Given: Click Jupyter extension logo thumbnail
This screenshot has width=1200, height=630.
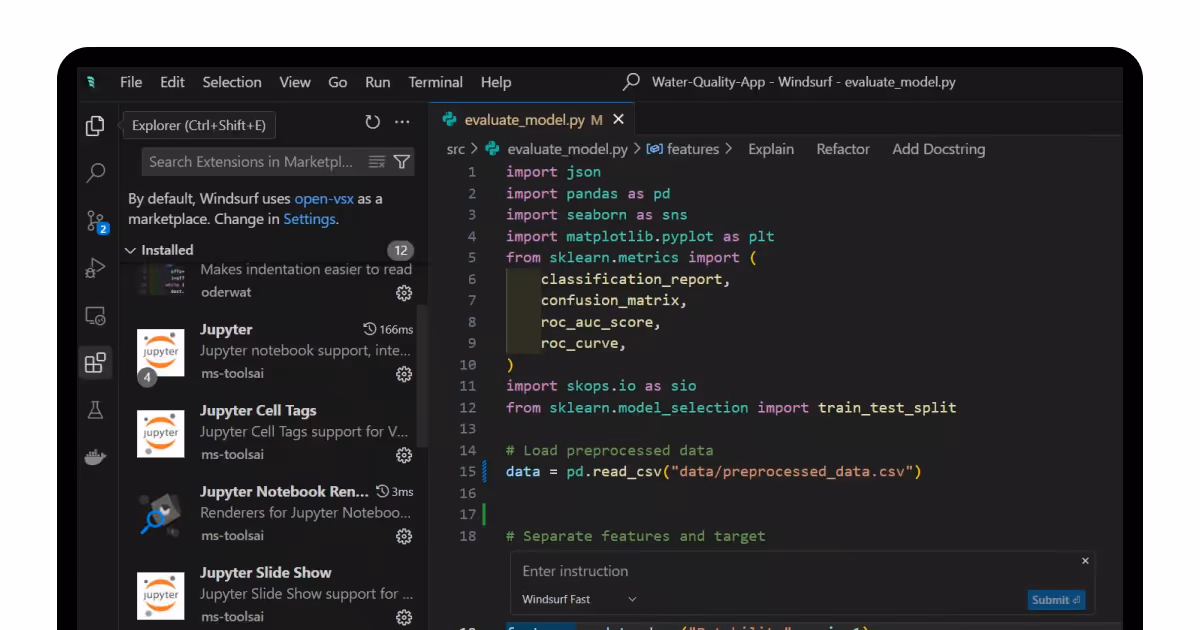Looking at the screenshot, I should pyautogui.click(x=161, y=353).
